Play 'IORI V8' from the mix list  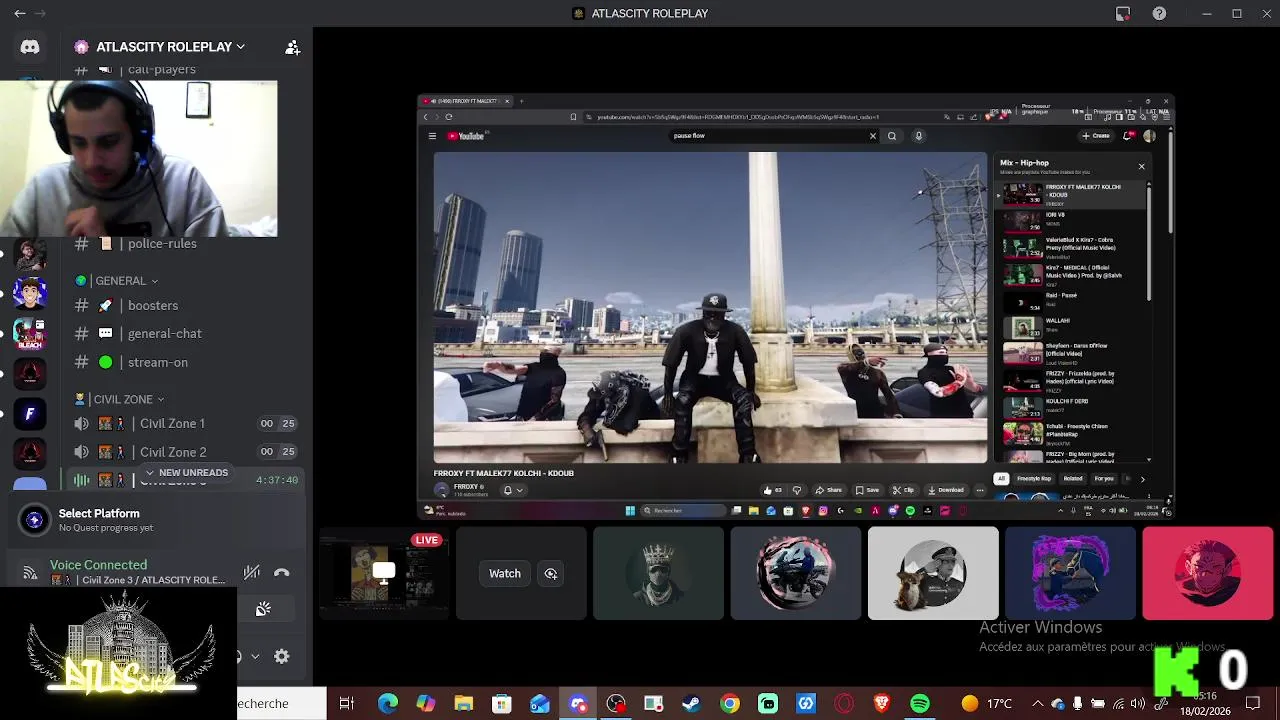click(1072, 220)
